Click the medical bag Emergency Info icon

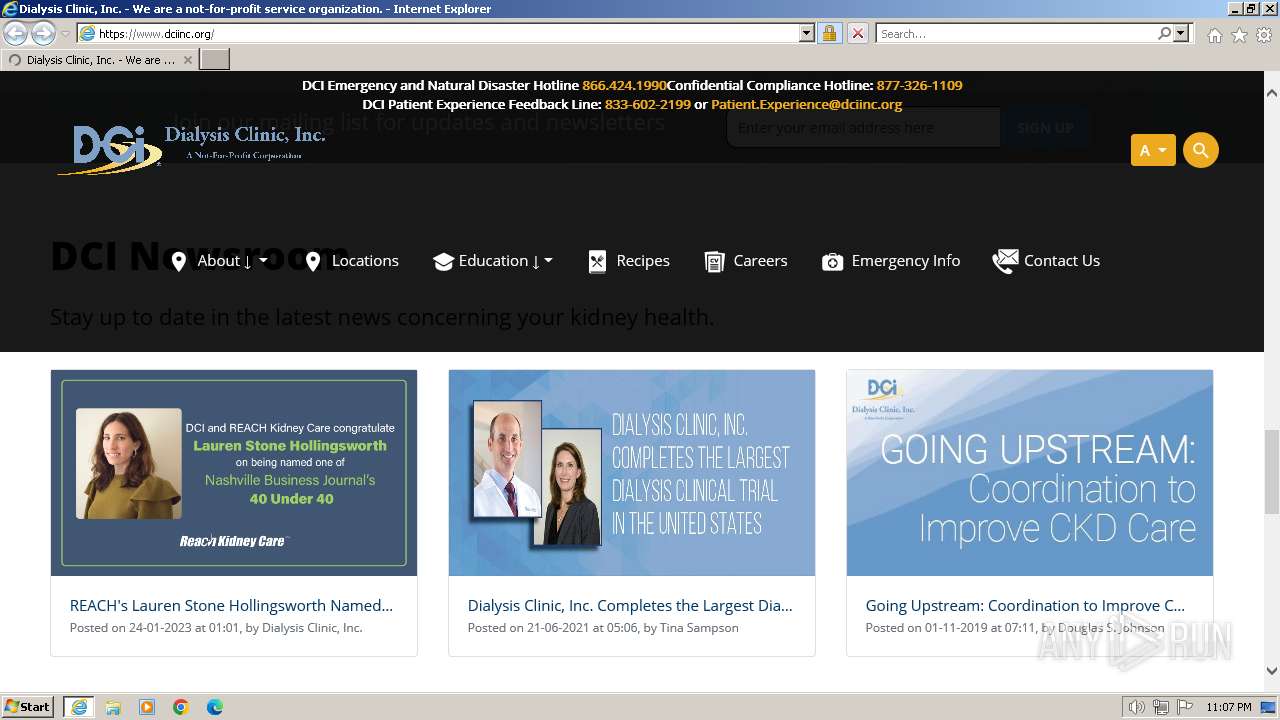click(832, 262)
